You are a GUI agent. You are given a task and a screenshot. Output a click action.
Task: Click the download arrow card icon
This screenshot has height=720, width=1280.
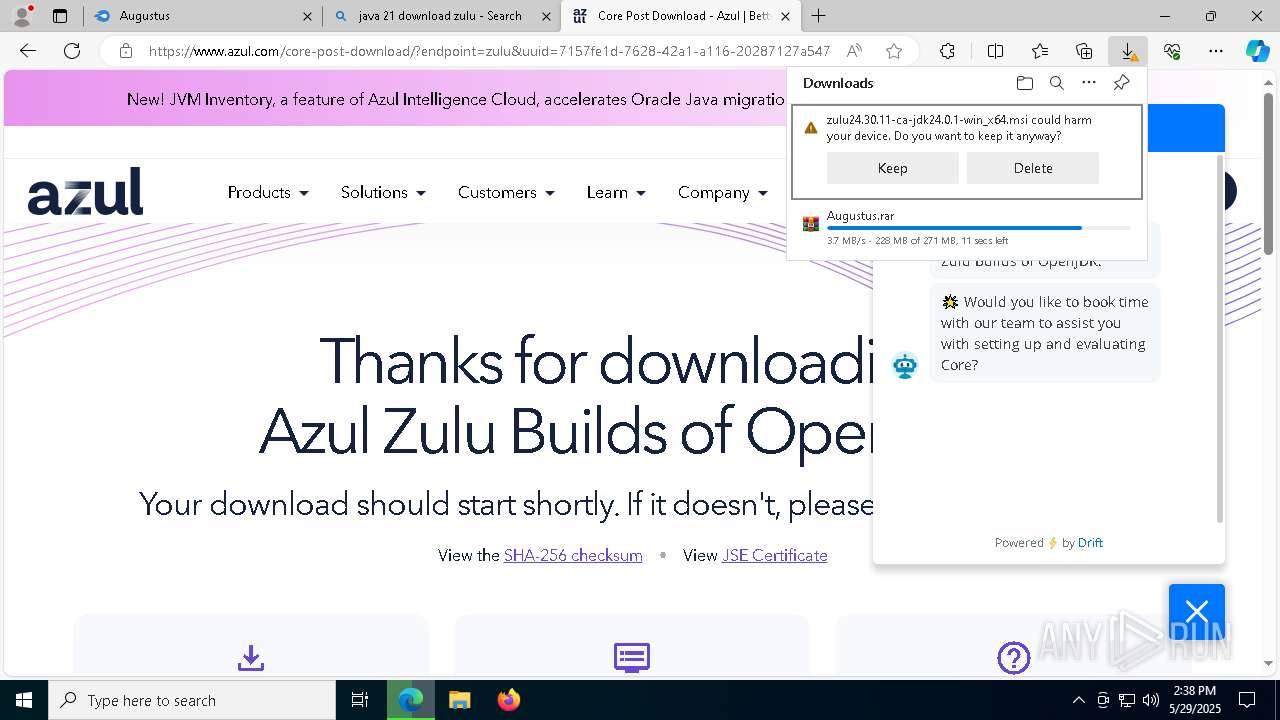pos(251,658)
